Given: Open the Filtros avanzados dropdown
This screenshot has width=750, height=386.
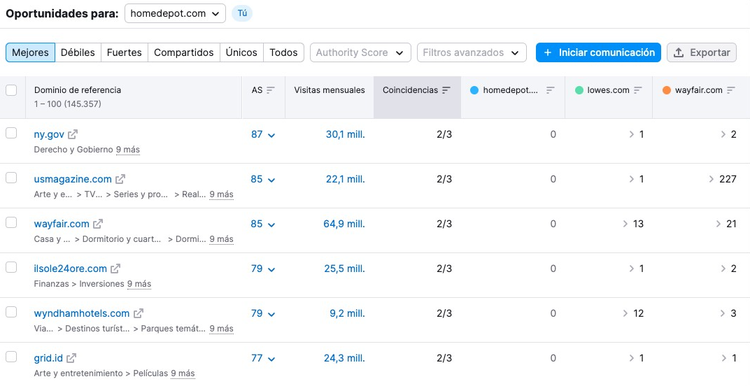Looking at the screenshot, I should click(x=472, y=53).
